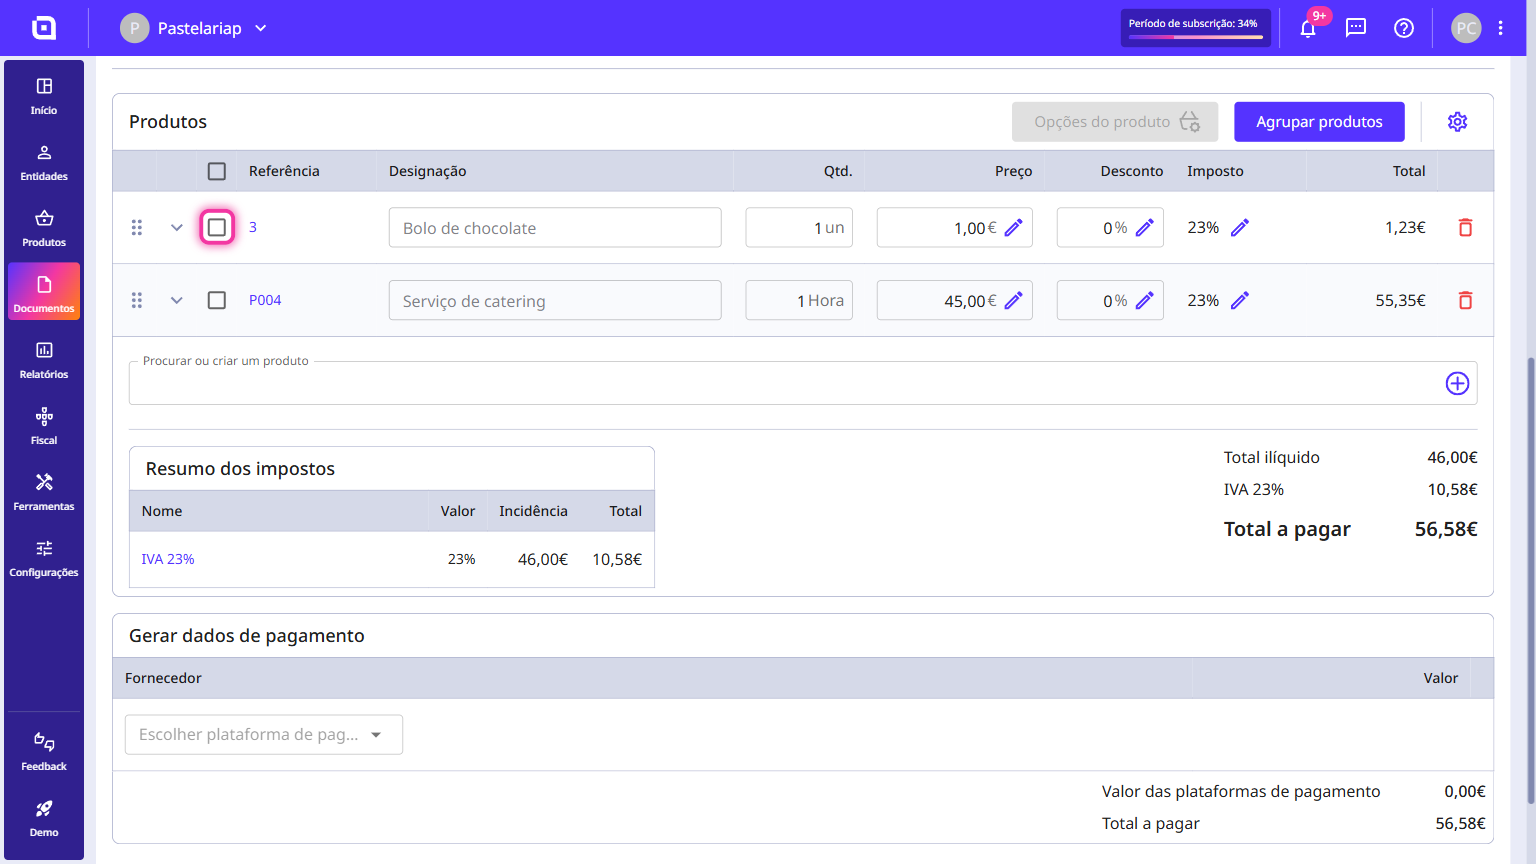This screenshot has width=1536, height=864.
Task: Click the drag handle of the P004 row
Action: point(137,300)
